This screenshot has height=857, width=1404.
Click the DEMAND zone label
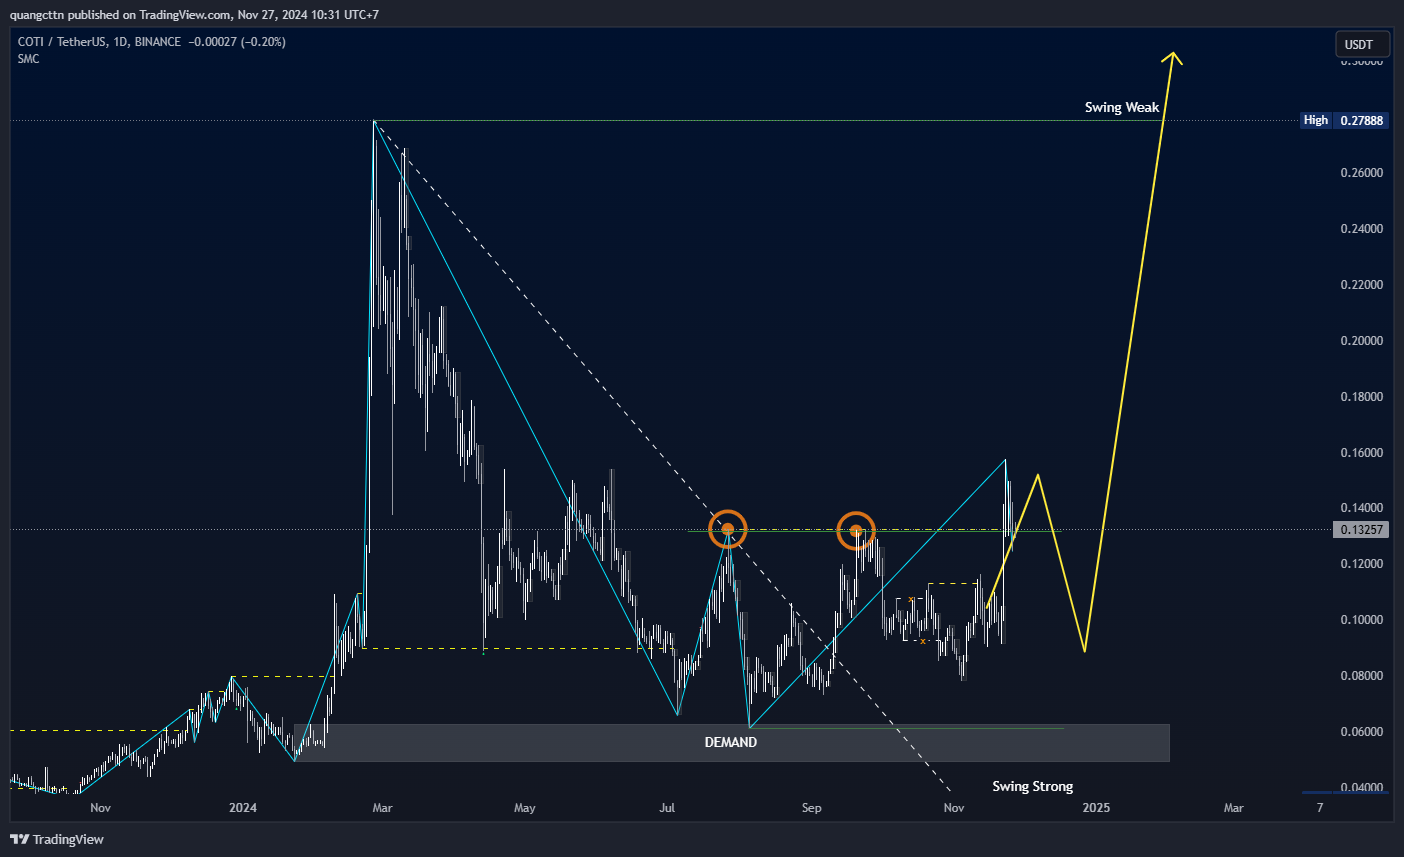[x=730, y=742]
